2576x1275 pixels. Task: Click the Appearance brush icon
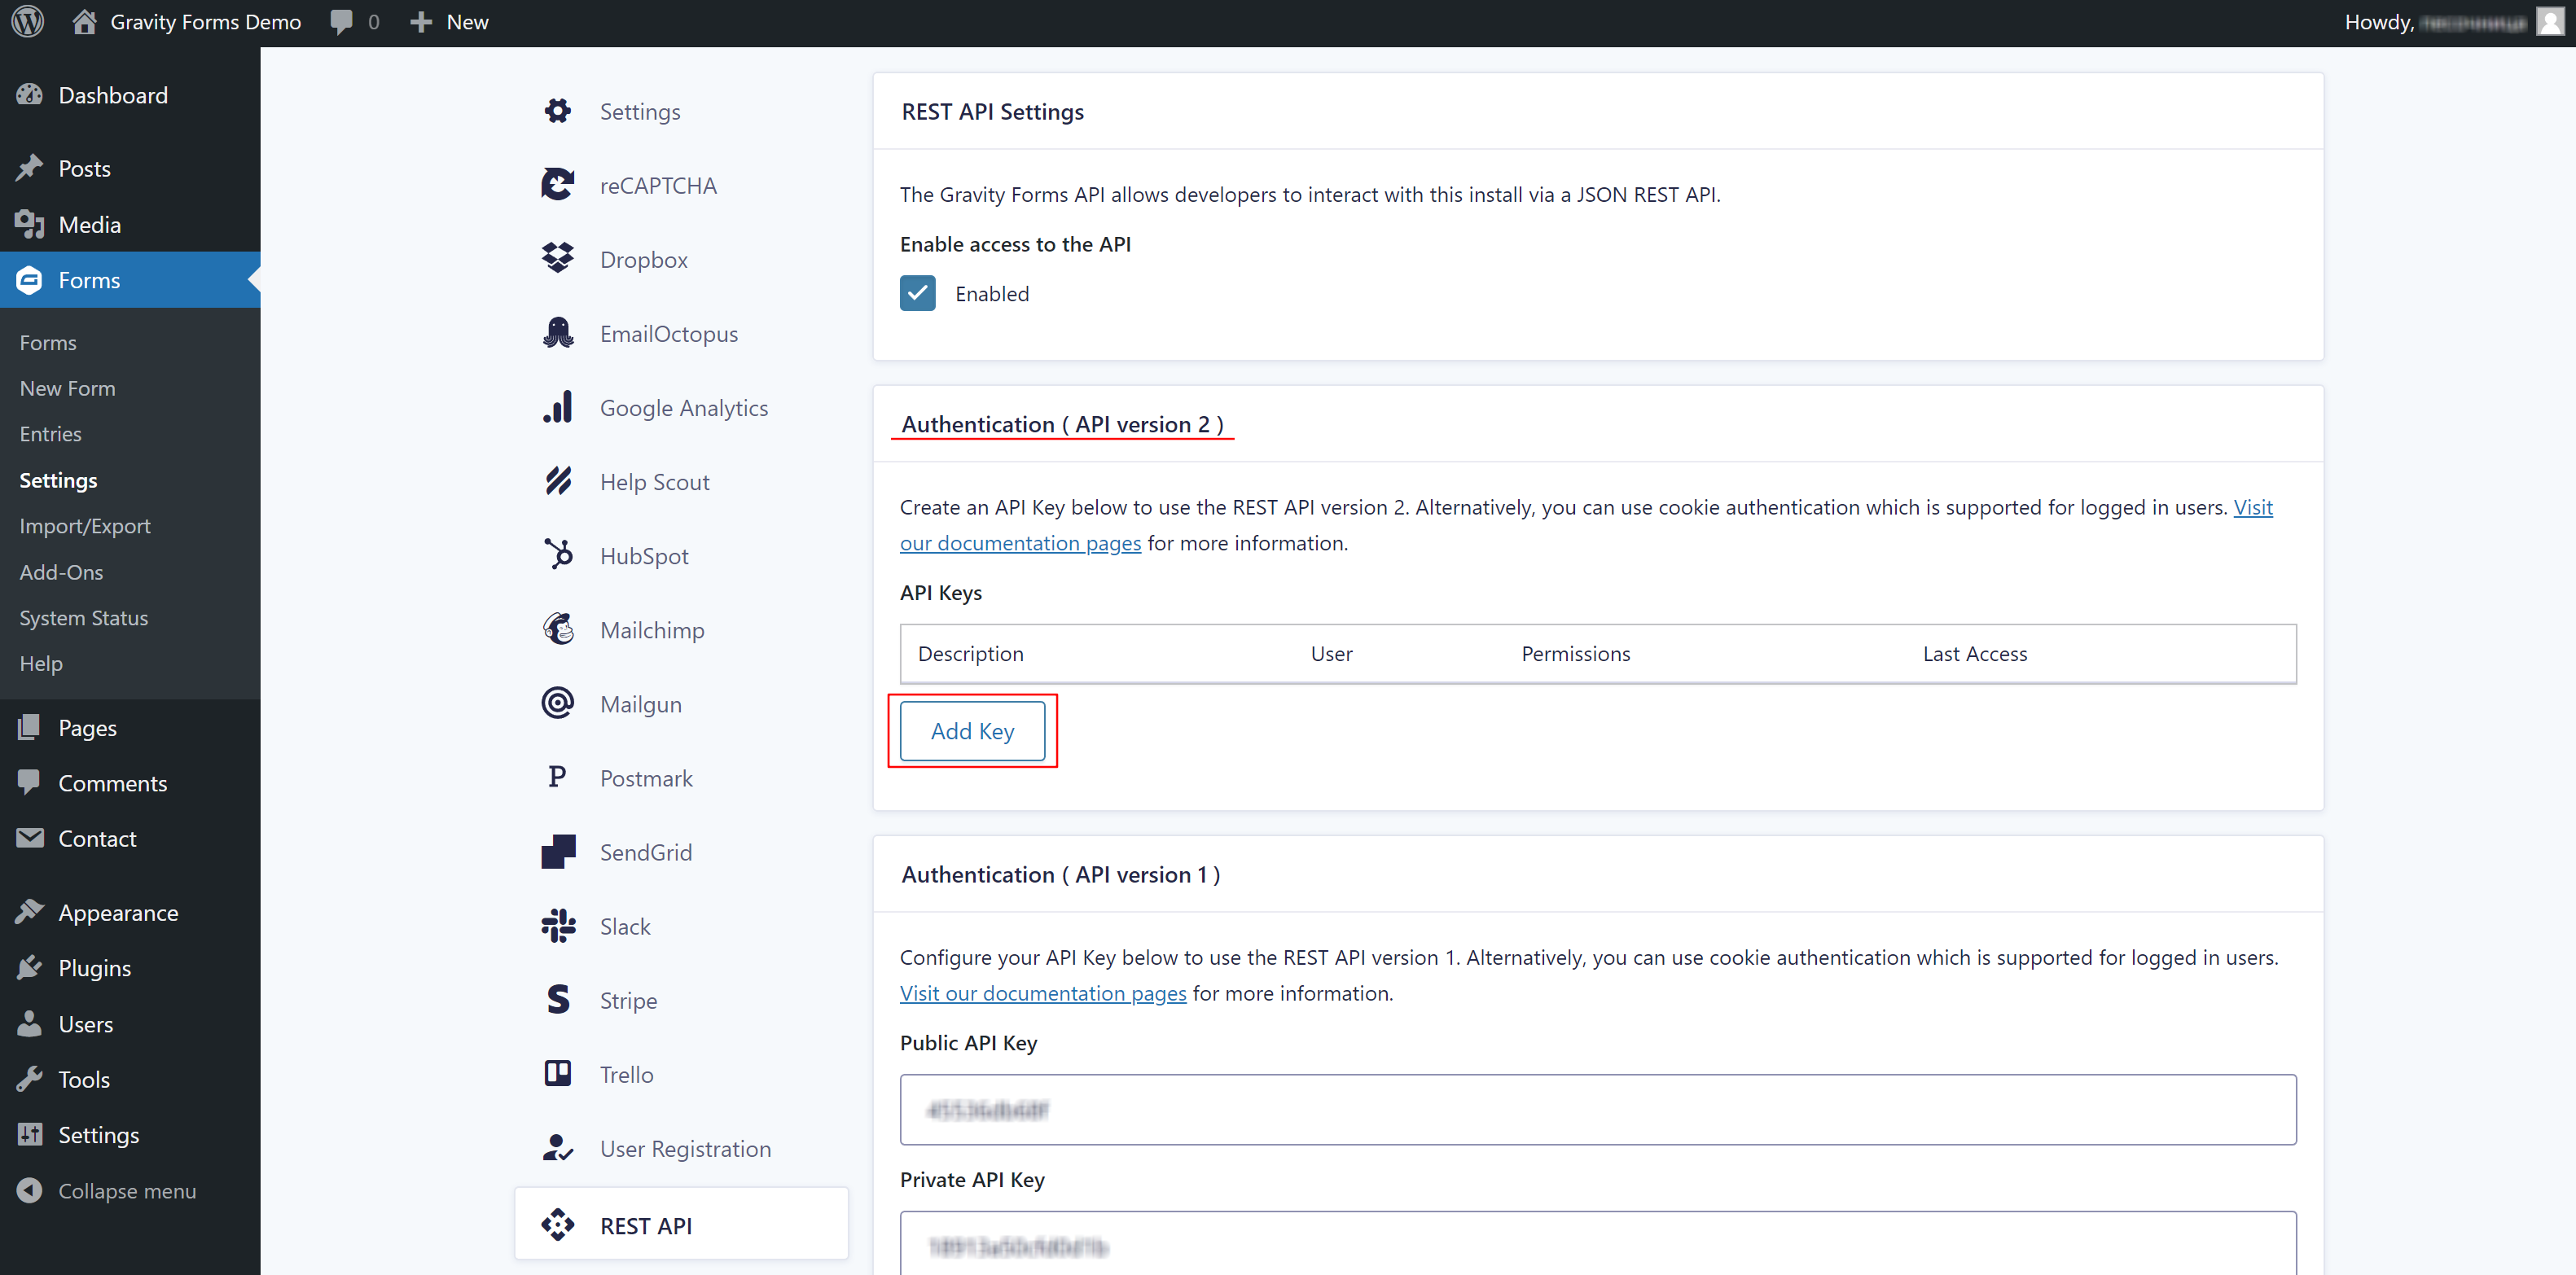30,912
